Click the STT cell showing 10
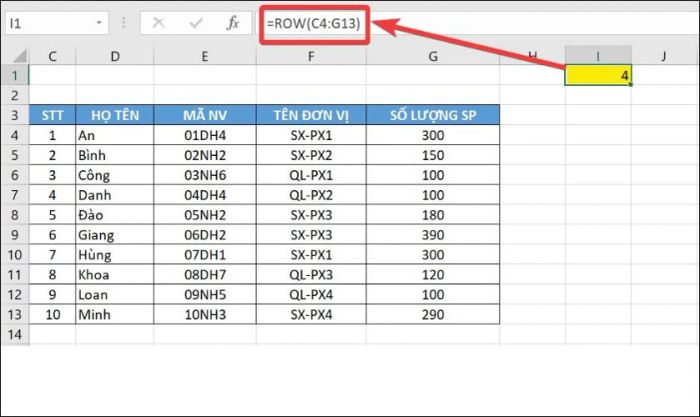Image resolution: width=700 pixels, height=417 pixels. click(x=52, y=314)
